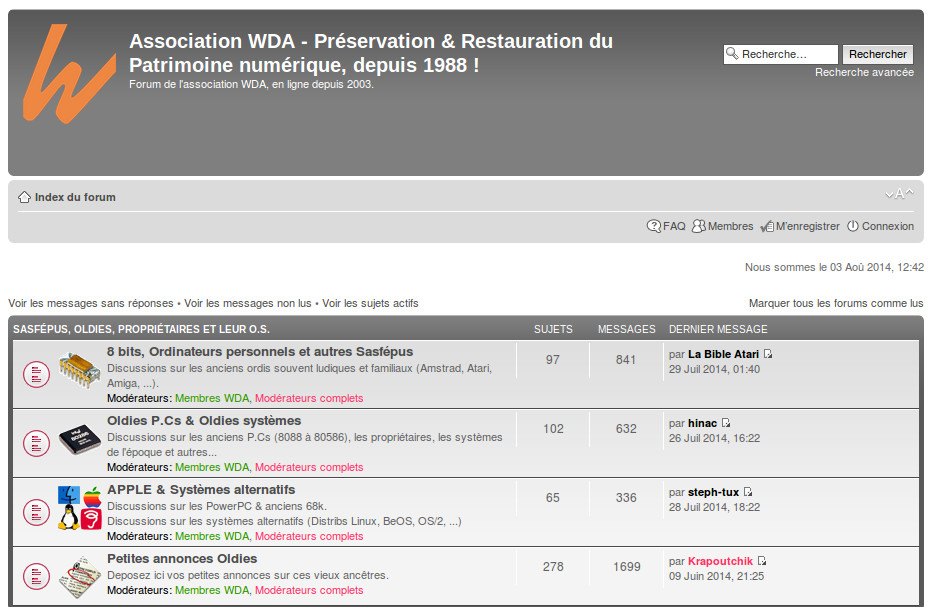Mark all forums as read

point(835,303)
